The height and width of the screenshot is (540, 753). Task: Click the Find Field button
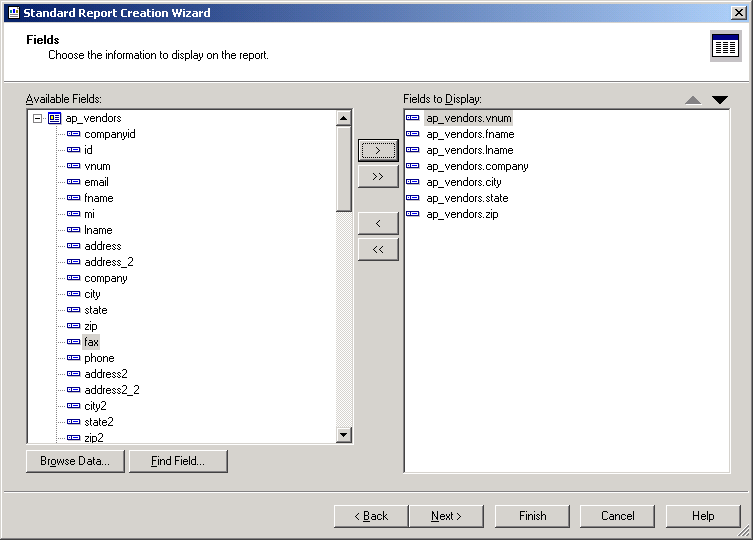click(x=178, y=461)
